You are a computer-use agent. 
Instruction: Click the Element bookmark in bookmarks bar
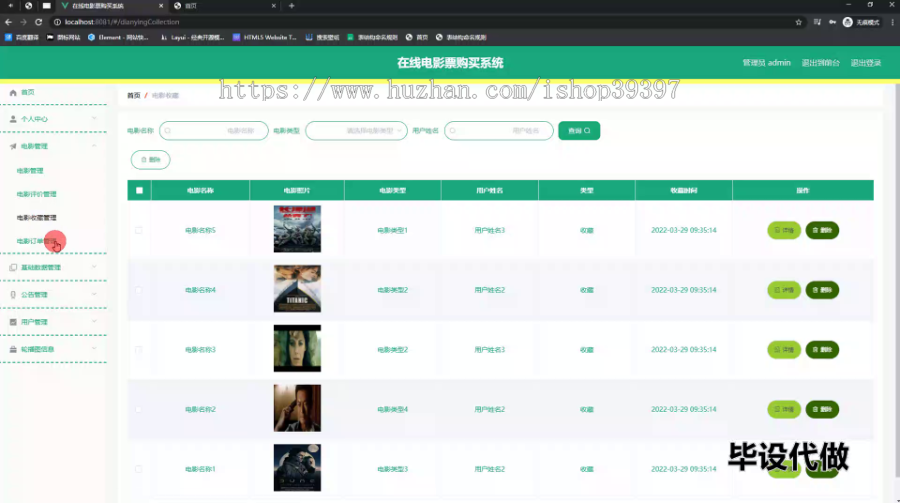(118, 37)
